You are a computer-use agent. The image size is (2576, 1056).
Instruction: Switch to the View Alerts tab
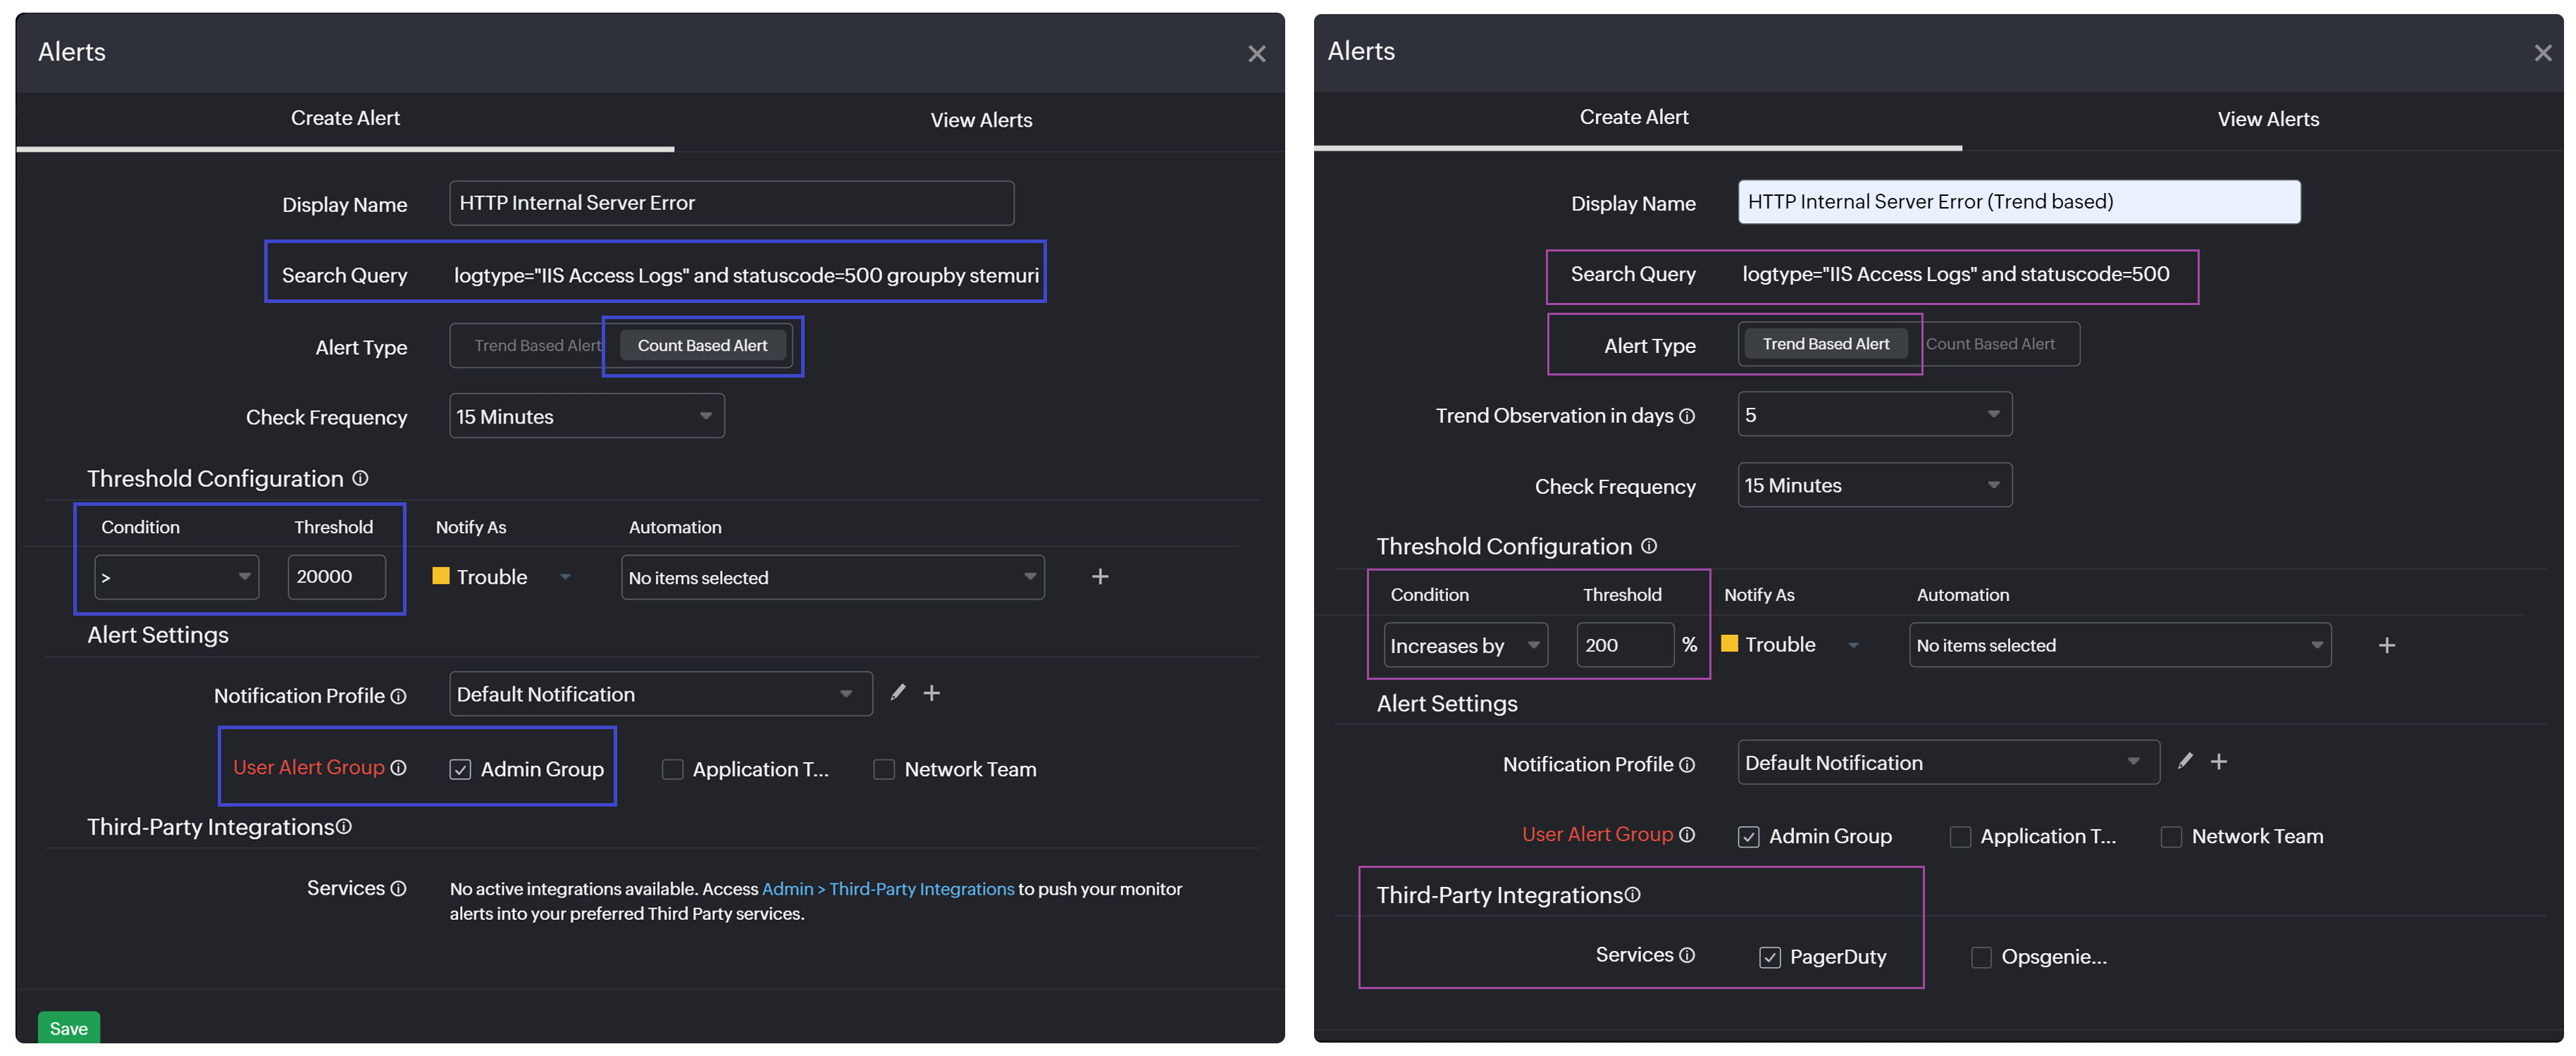coord(981,120)
